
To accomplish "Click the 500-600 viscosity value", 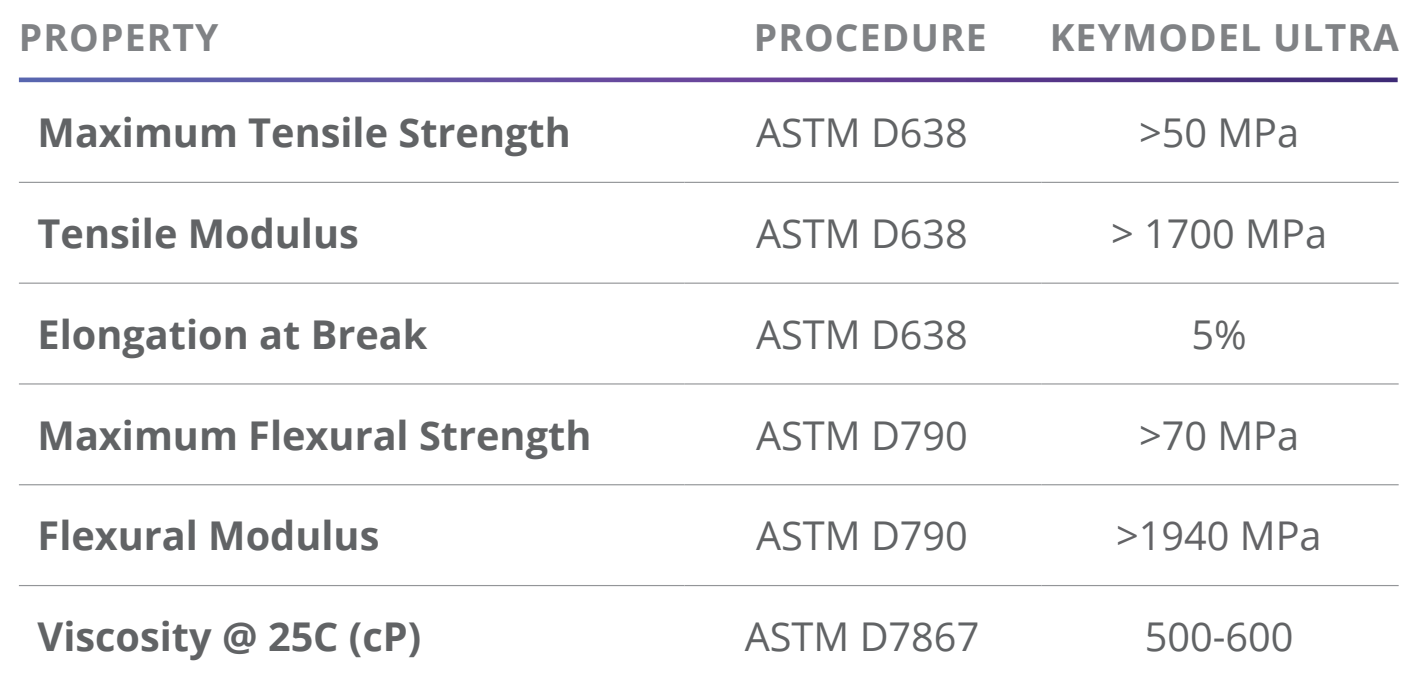I will click(1219, 639).
